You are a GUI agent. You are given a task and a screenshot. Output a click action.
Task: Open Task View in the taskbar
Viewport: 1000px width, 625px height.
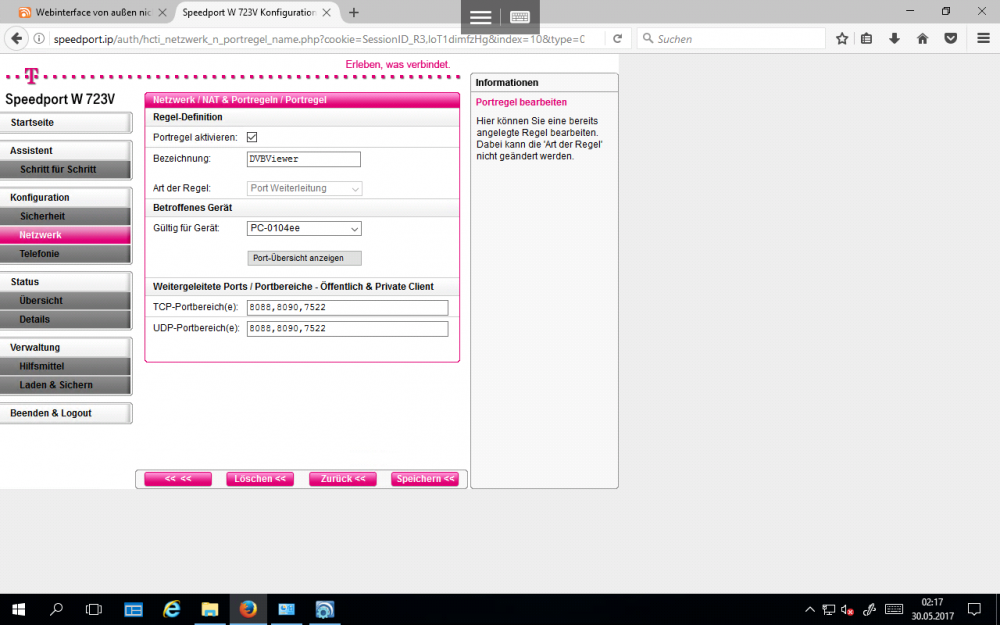pyautogui.click(x=94, y=610)
